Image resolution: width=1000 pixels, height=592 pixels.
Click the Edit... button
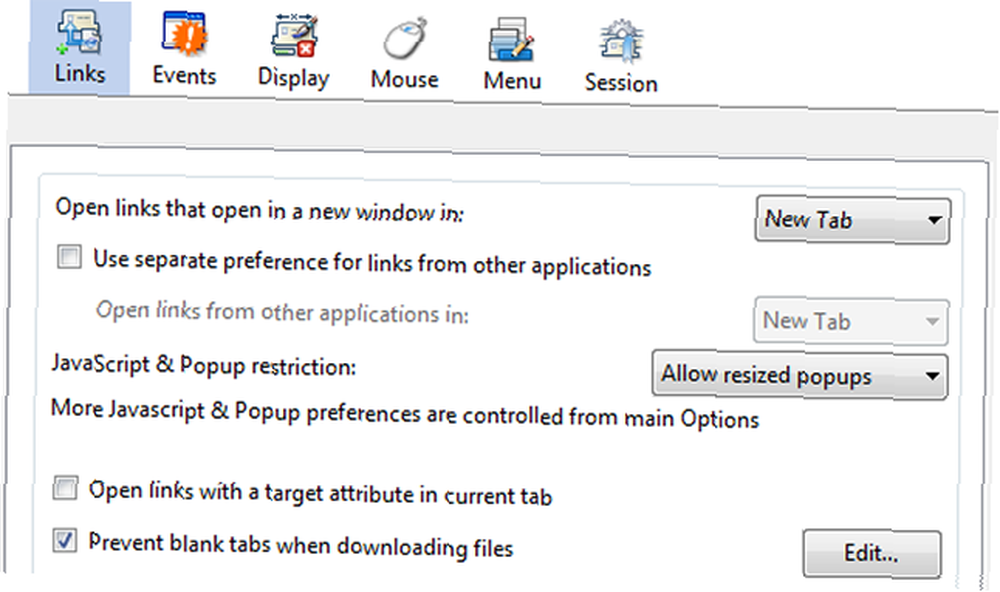[x=871, y=553]
